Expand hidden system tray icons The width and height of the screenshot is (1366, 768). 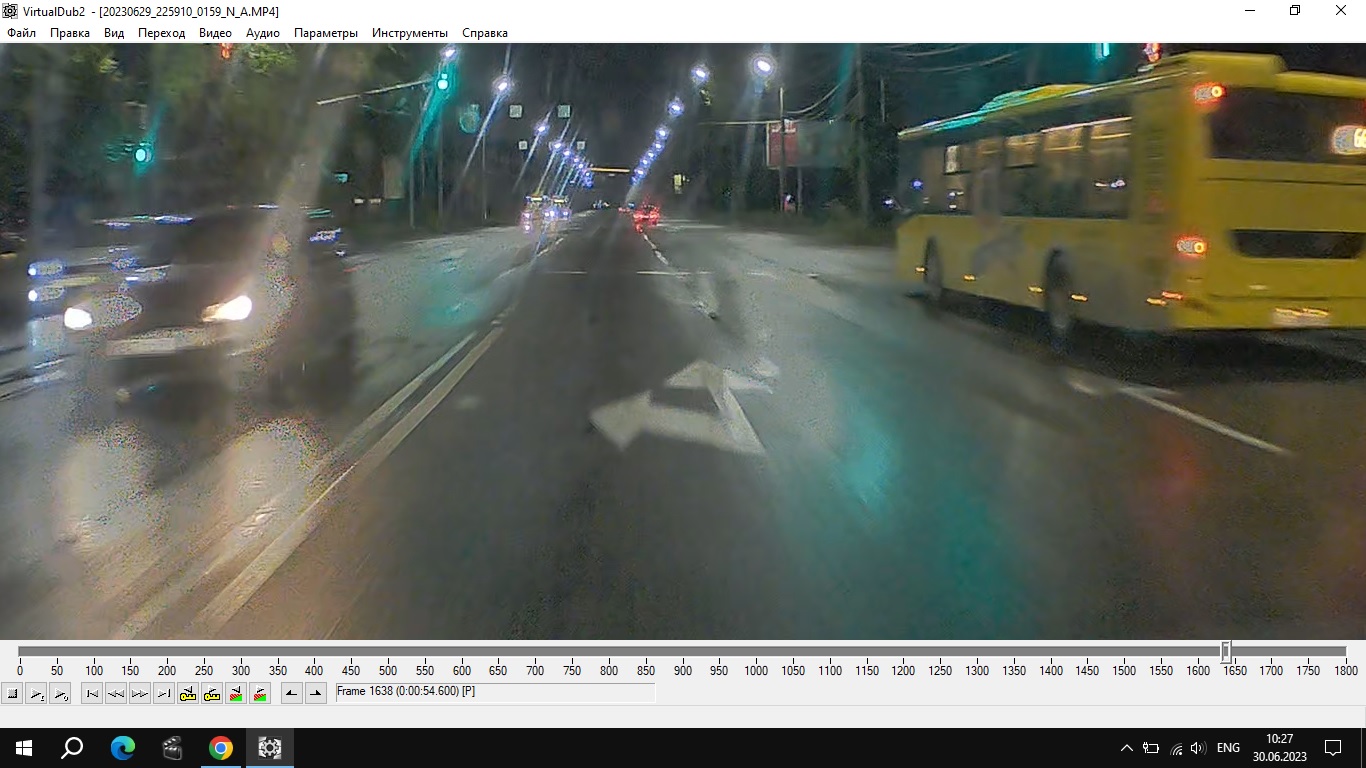[1127, 748]
